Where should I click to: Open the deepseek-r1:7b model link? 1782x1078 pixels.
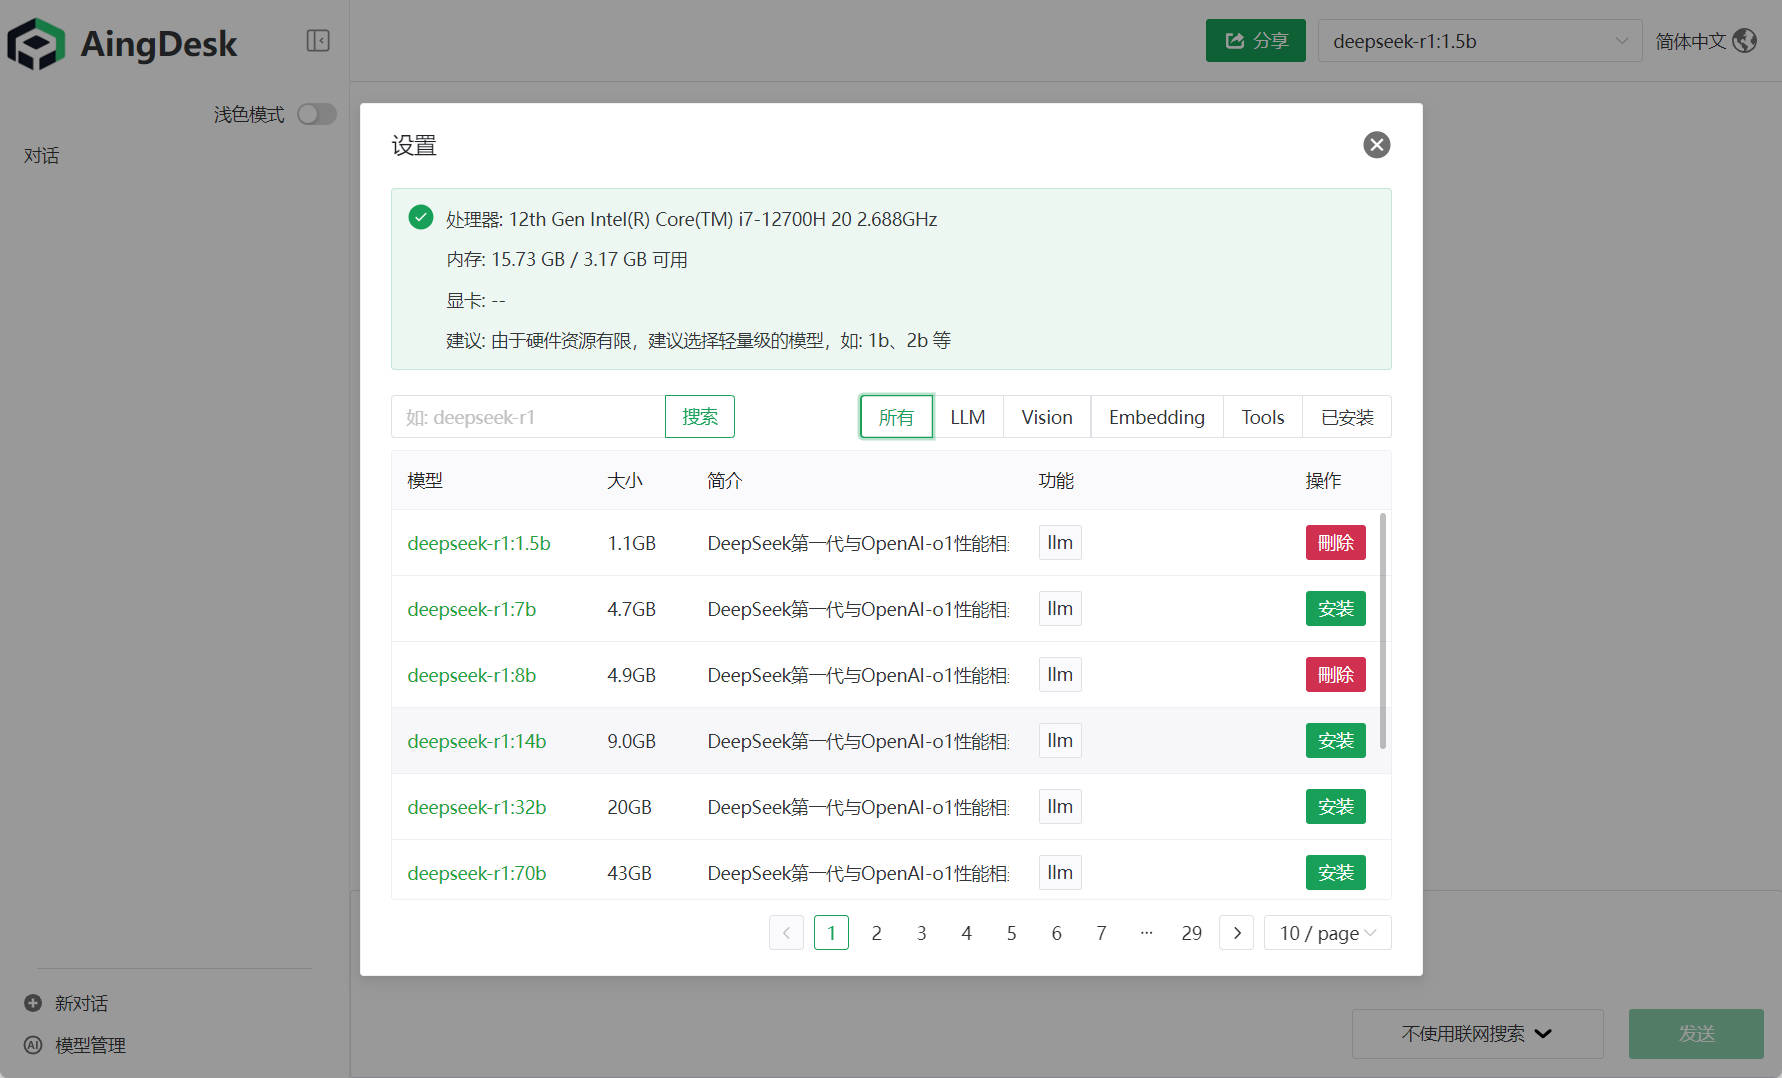point(472,609)
